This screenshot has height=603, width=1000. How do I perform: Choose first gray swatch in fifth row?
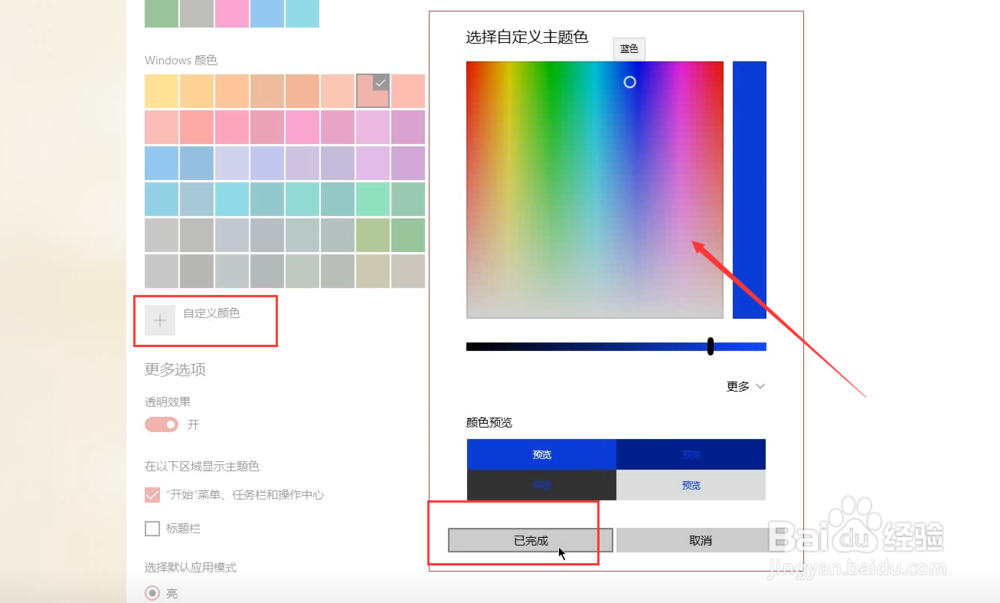pyautogui.click(x=161, y=235)
